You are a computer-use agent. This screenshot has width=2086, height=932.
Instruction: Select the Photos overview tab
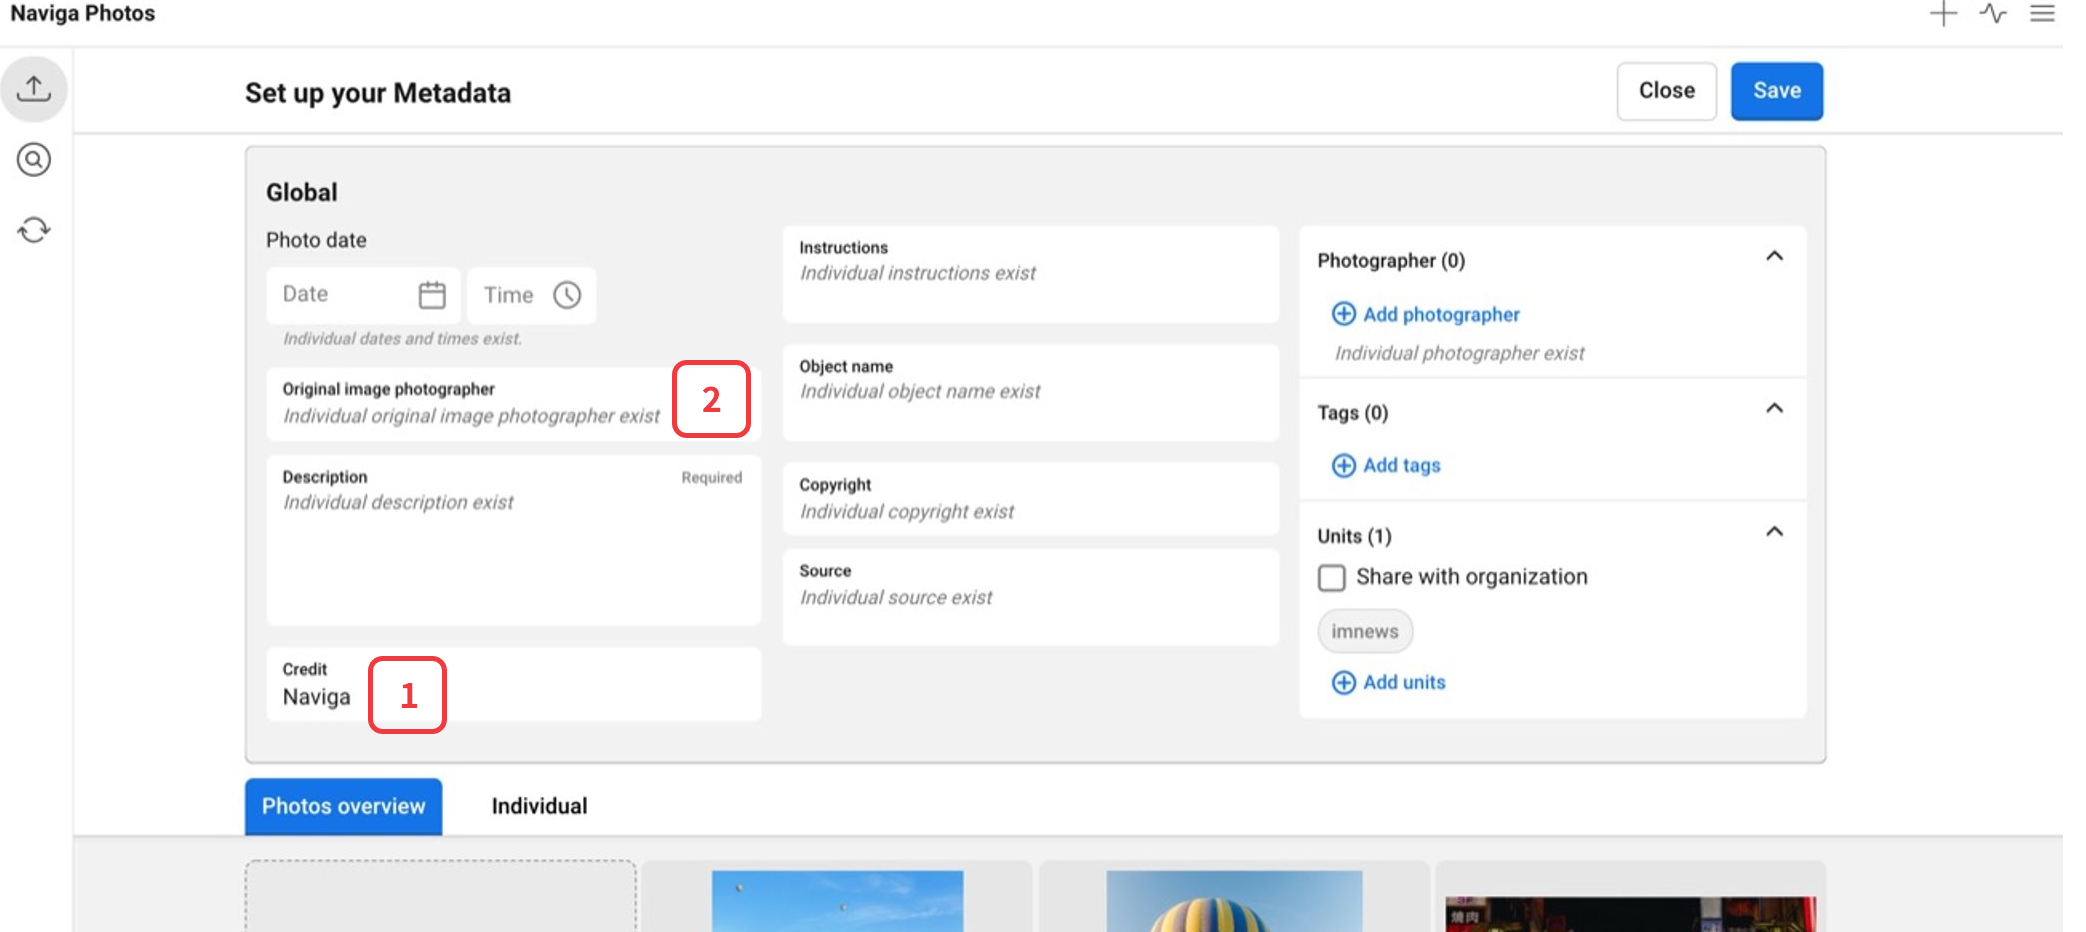click(343, 806)
